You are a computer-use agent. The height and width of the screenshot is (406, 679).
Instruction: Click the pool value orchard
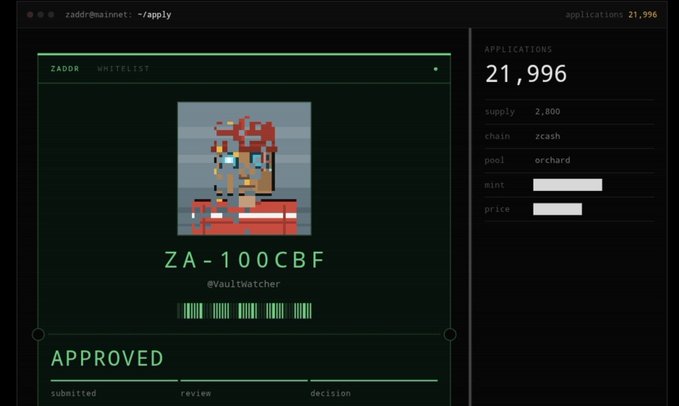(552, 160)
